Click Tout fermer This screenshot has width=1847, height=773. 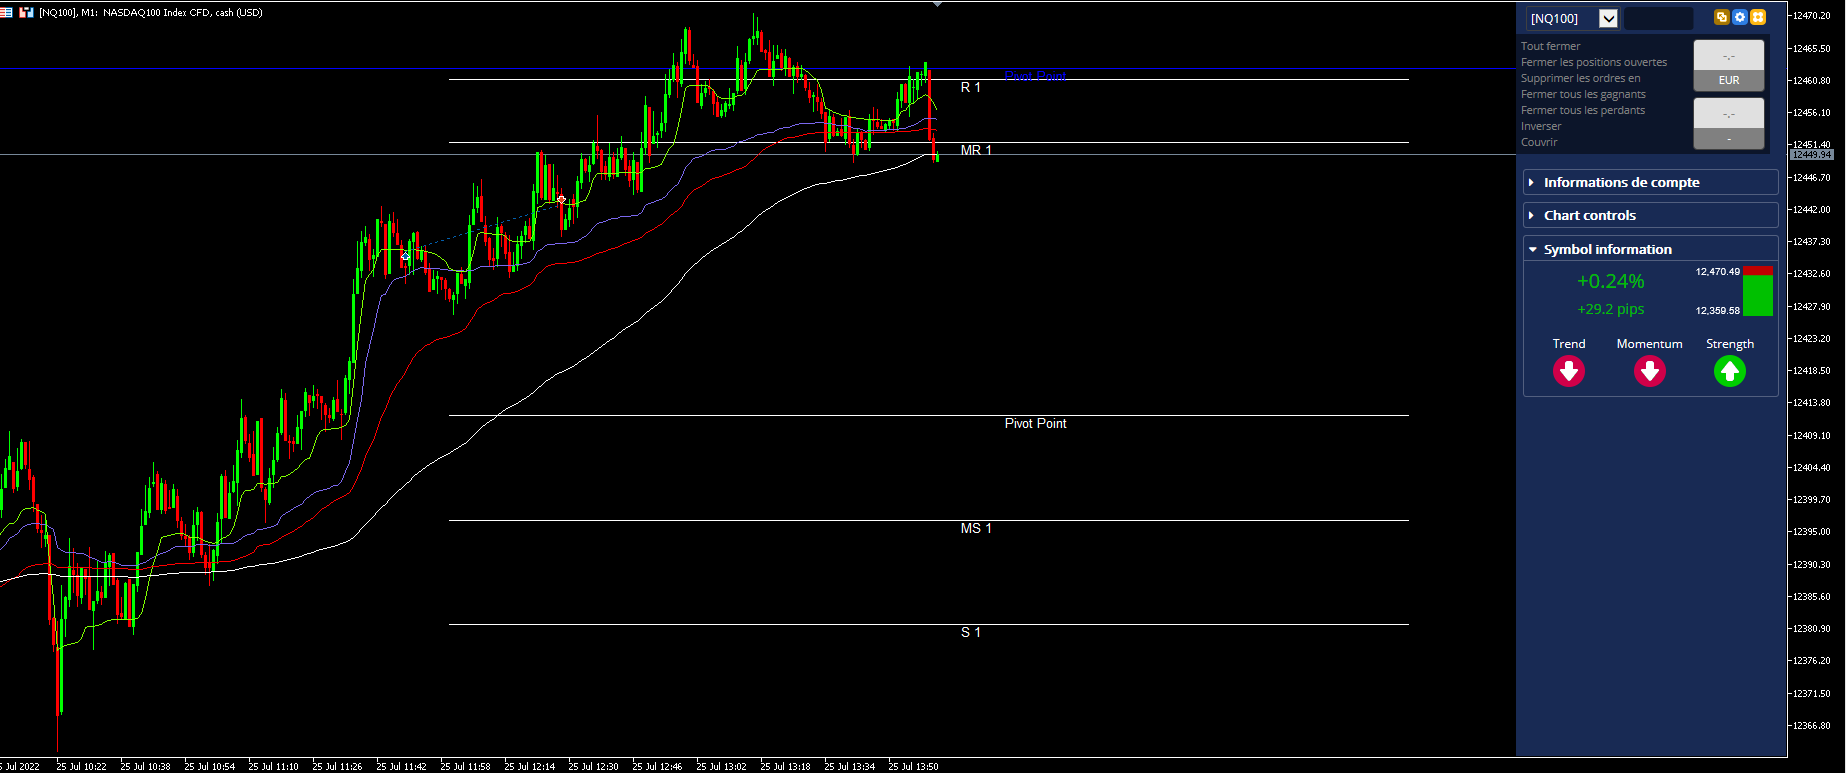[1551, 46]
